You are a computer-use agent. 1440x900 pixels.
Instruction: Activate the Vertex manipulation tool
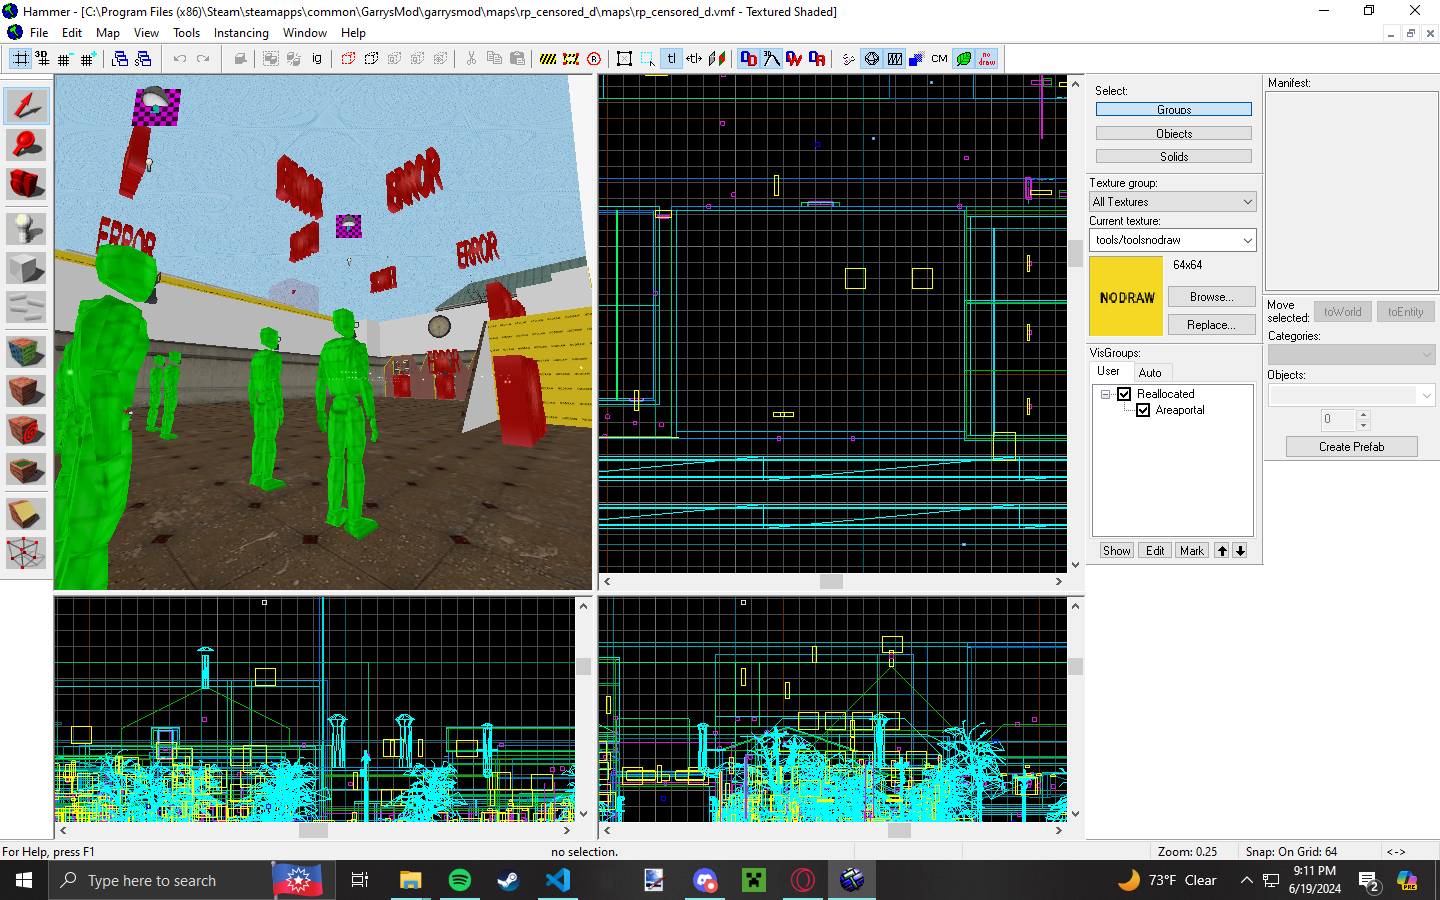coord(26,553)
